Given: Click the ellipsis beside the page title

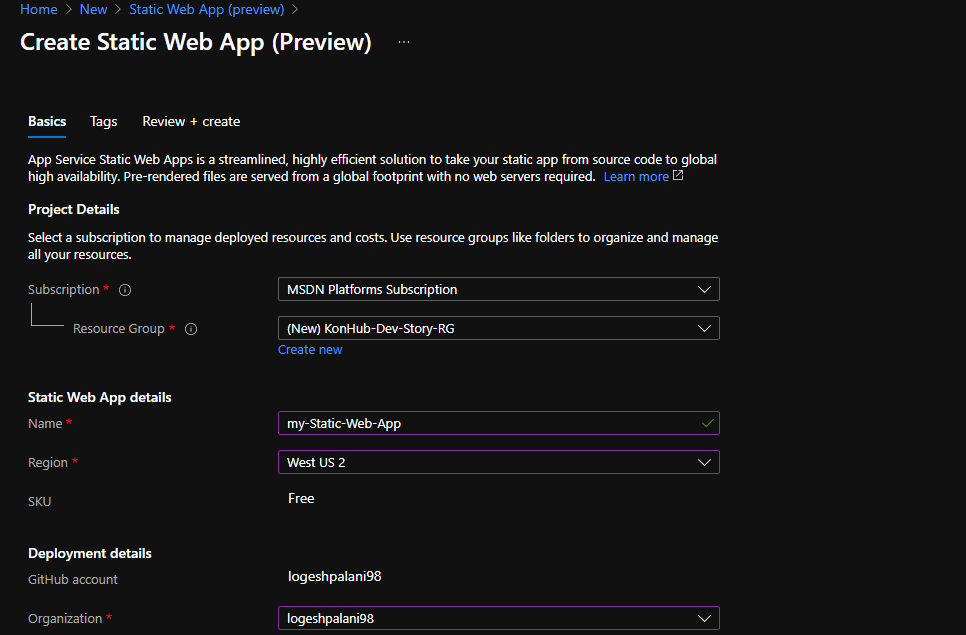Looking at the screenshot, I should [403, 42].
